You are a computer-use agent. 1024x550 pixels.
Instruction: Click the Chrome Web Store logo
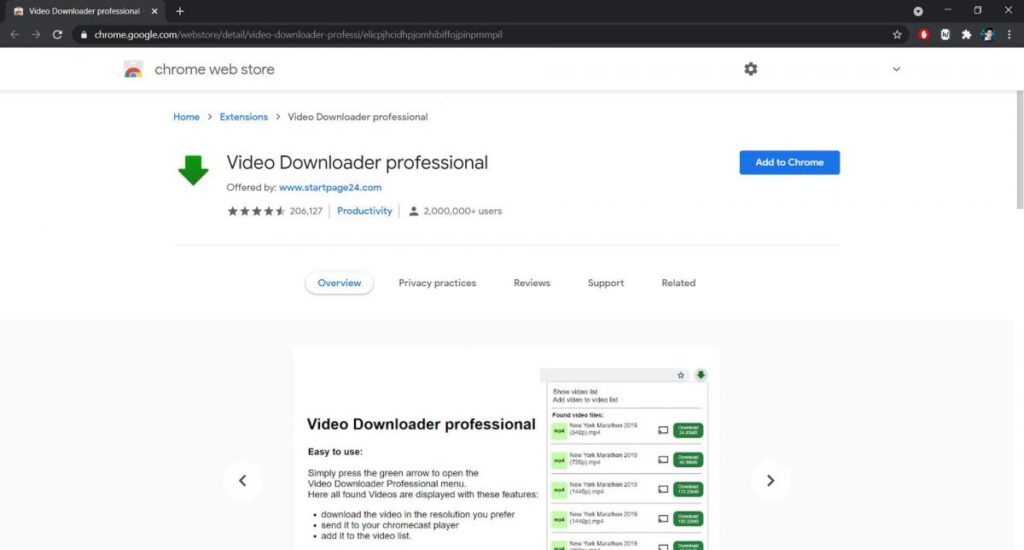click(133, 69)
